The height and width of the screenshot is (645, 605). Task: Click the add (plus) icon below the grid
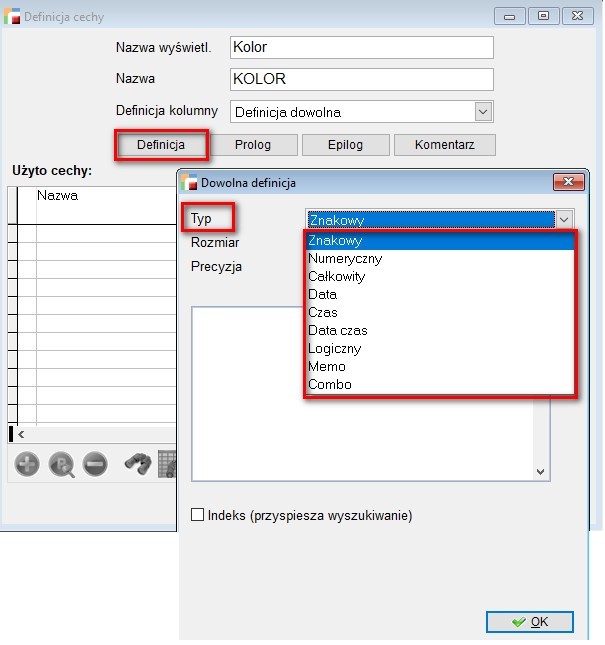(27, 464)
